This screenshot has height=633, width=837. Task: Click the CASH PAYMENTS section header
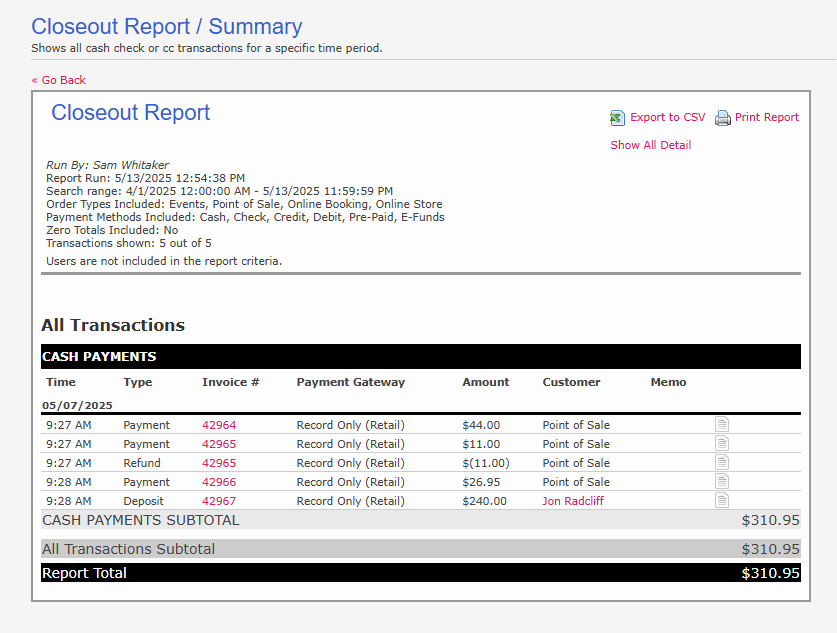pyautogui.click(x=421, y=357)
